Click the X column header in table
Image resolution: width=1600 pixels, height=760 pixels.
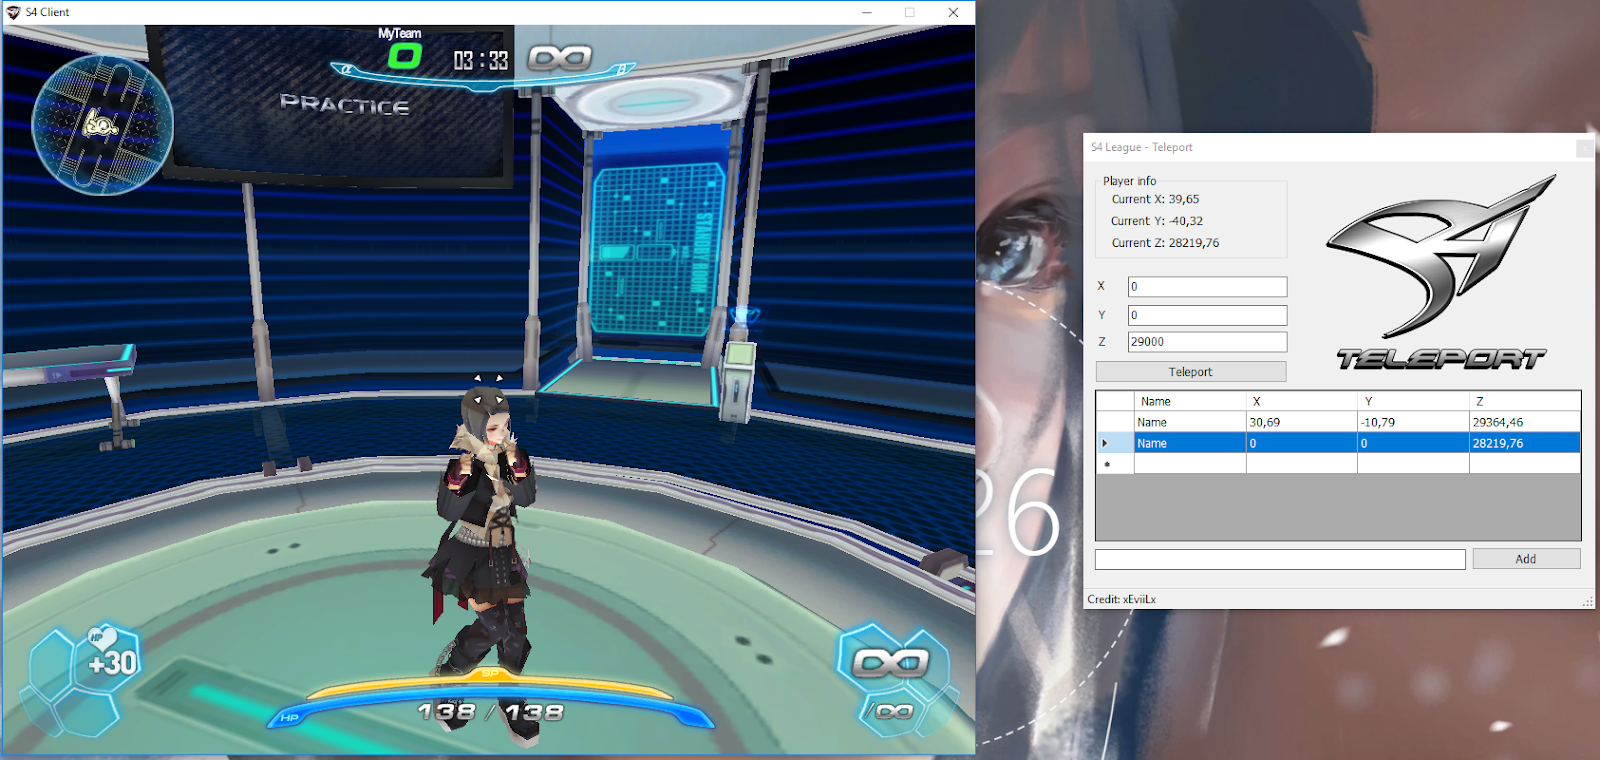[x=1302, y=401]
